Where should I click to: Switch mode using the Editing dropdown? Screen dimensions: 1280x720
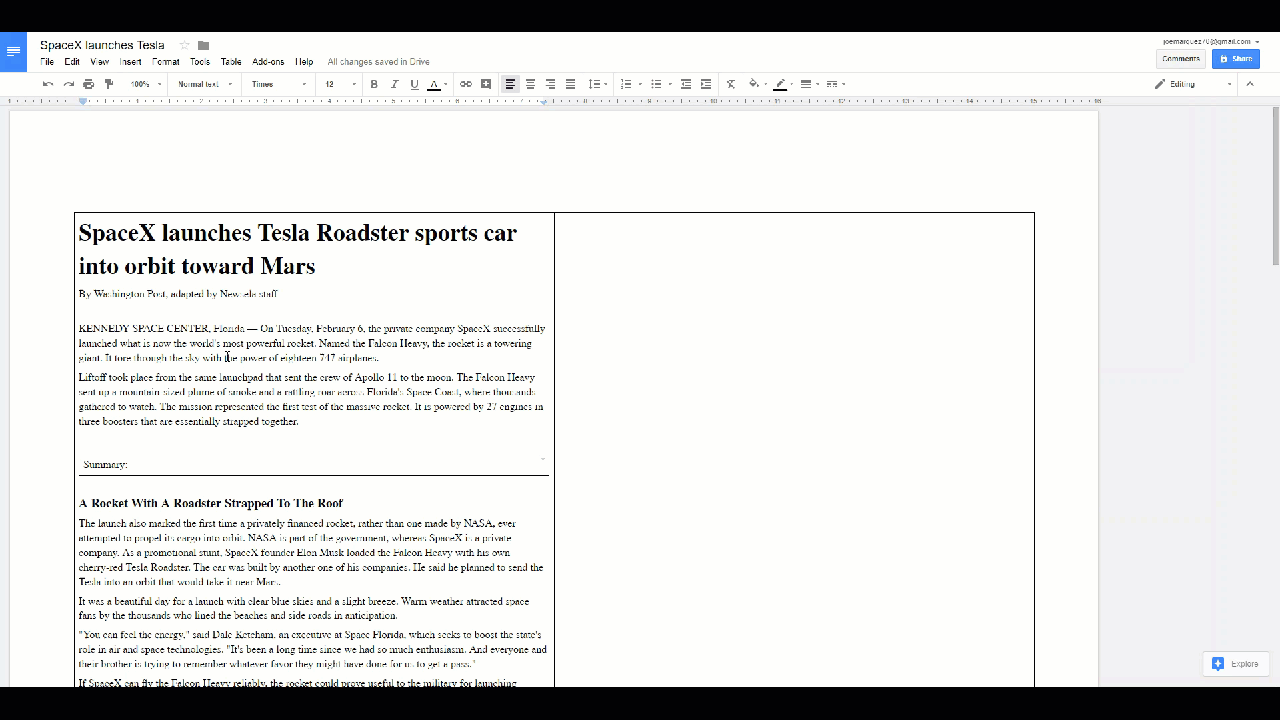[x=1194, y=84]
